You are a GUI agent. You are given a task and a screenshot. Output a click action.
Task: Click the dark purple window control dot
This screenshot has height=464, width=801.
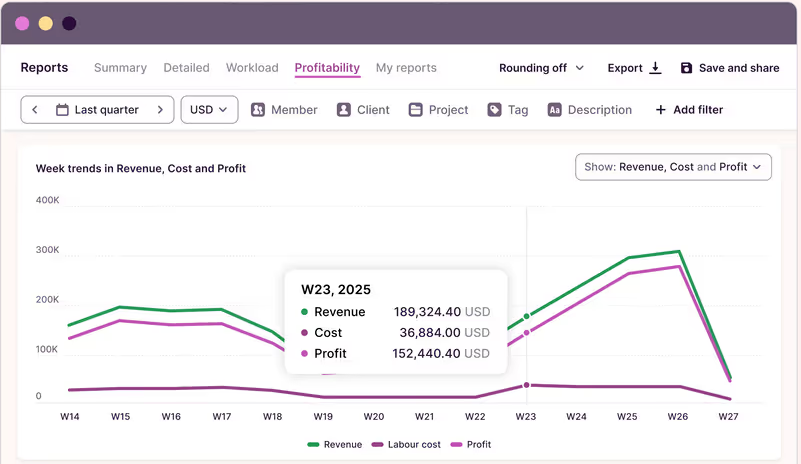[69, 24]
